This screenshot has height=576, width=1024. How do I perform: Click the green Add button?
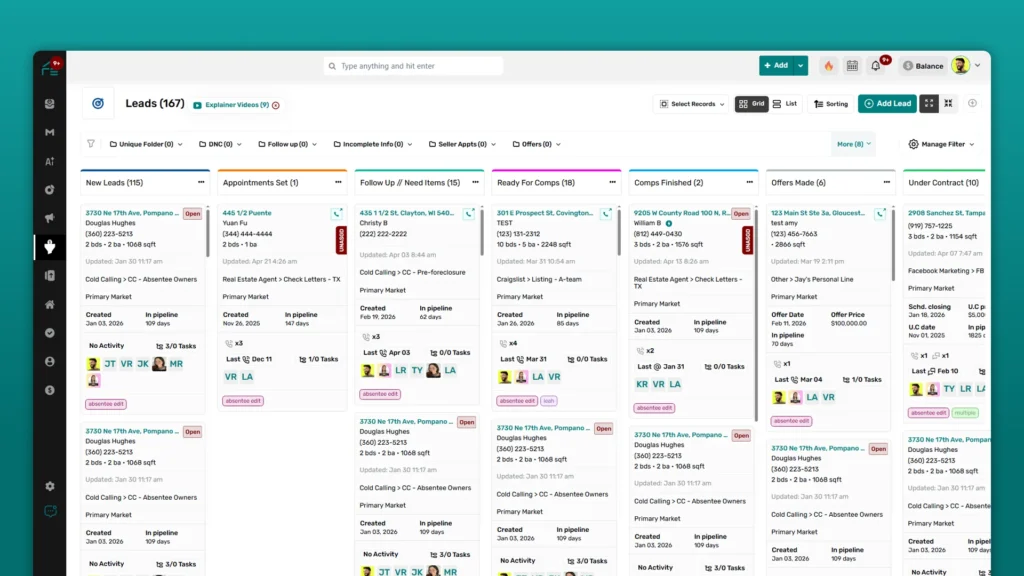coord(776,65)
